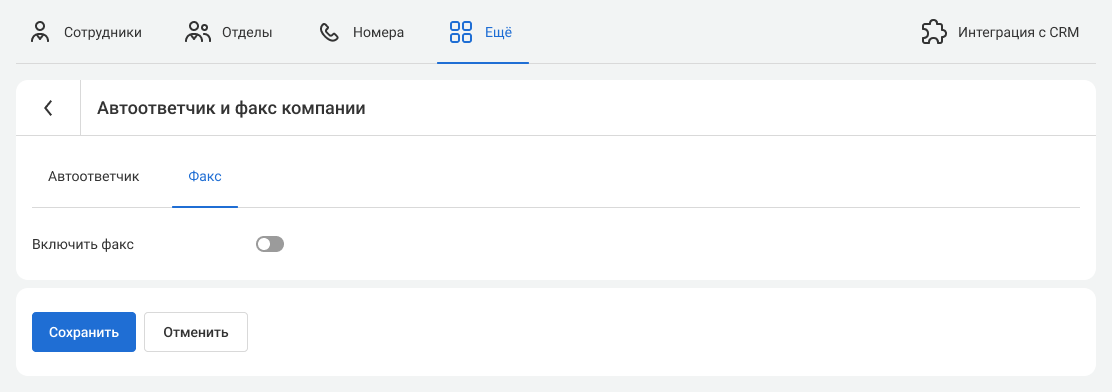Open the Сотрудники text label in navigation

(x=103, y=33)
